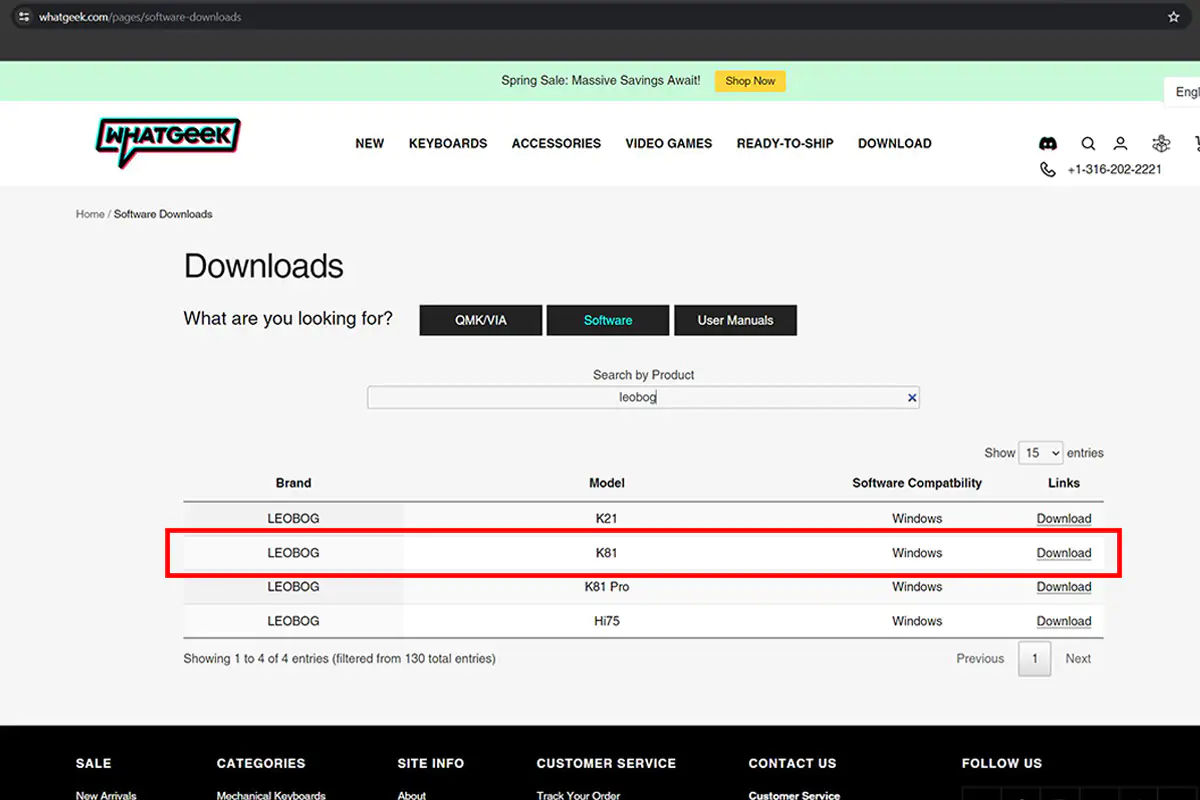Open the DOWNLOAD menu

coord(895,144)
